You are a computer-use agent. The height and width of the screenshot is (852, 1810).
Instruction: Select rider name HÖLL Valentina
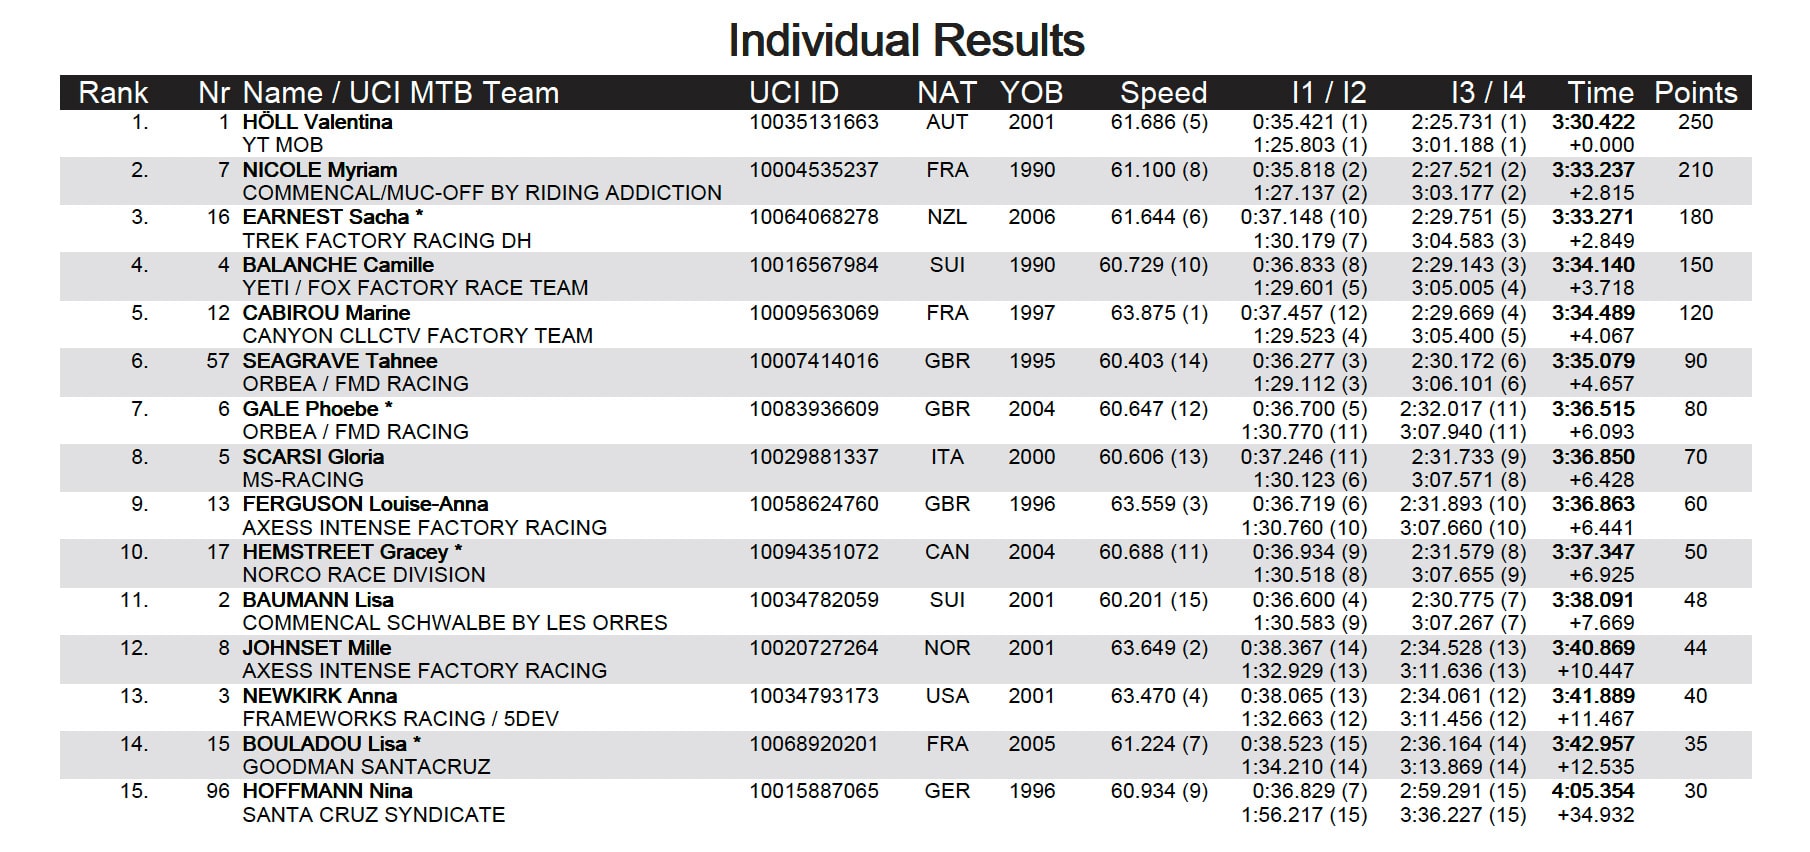point(317,122)
